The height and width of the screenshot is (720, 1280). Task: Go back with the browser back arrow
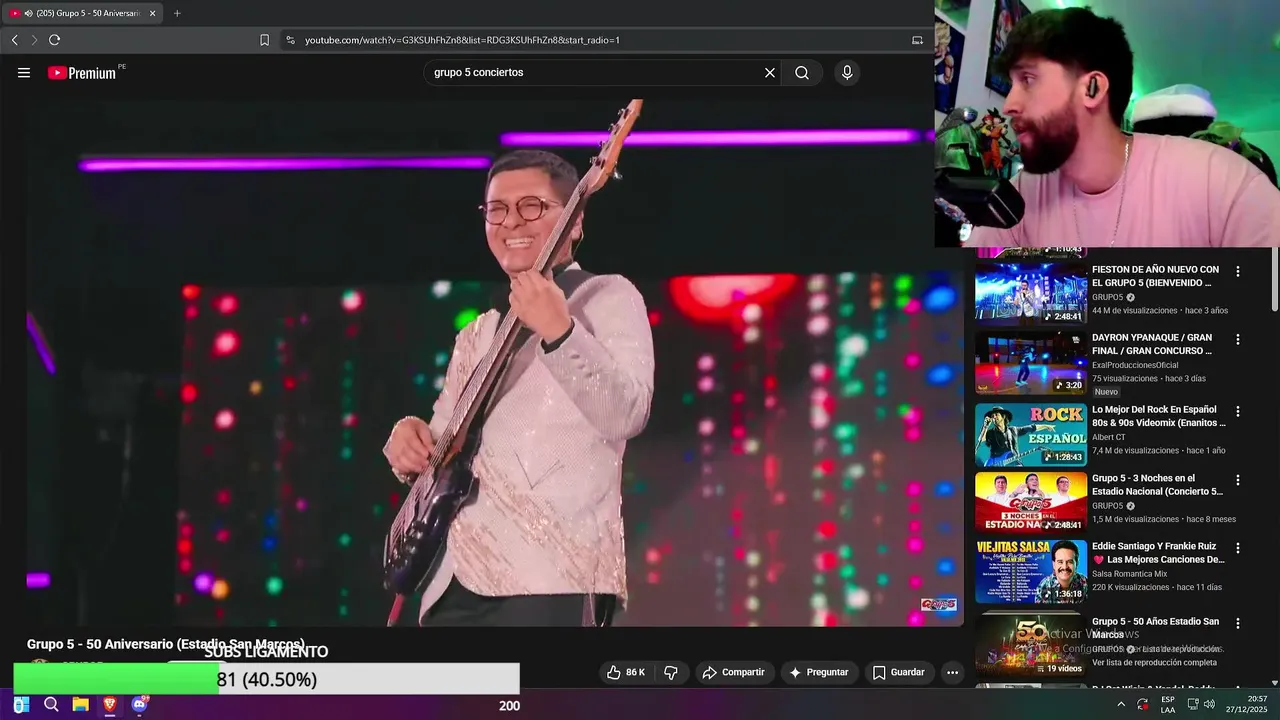[14, 40]
